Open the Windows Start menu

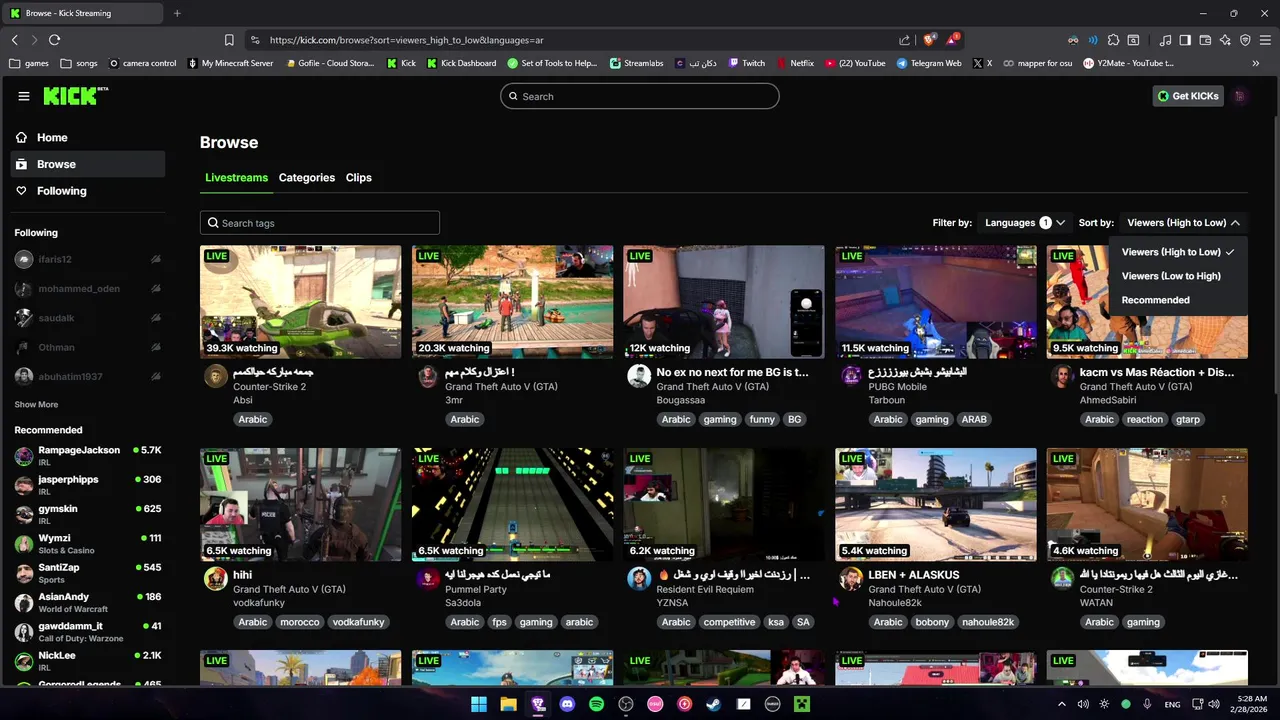tap(479, 704)
